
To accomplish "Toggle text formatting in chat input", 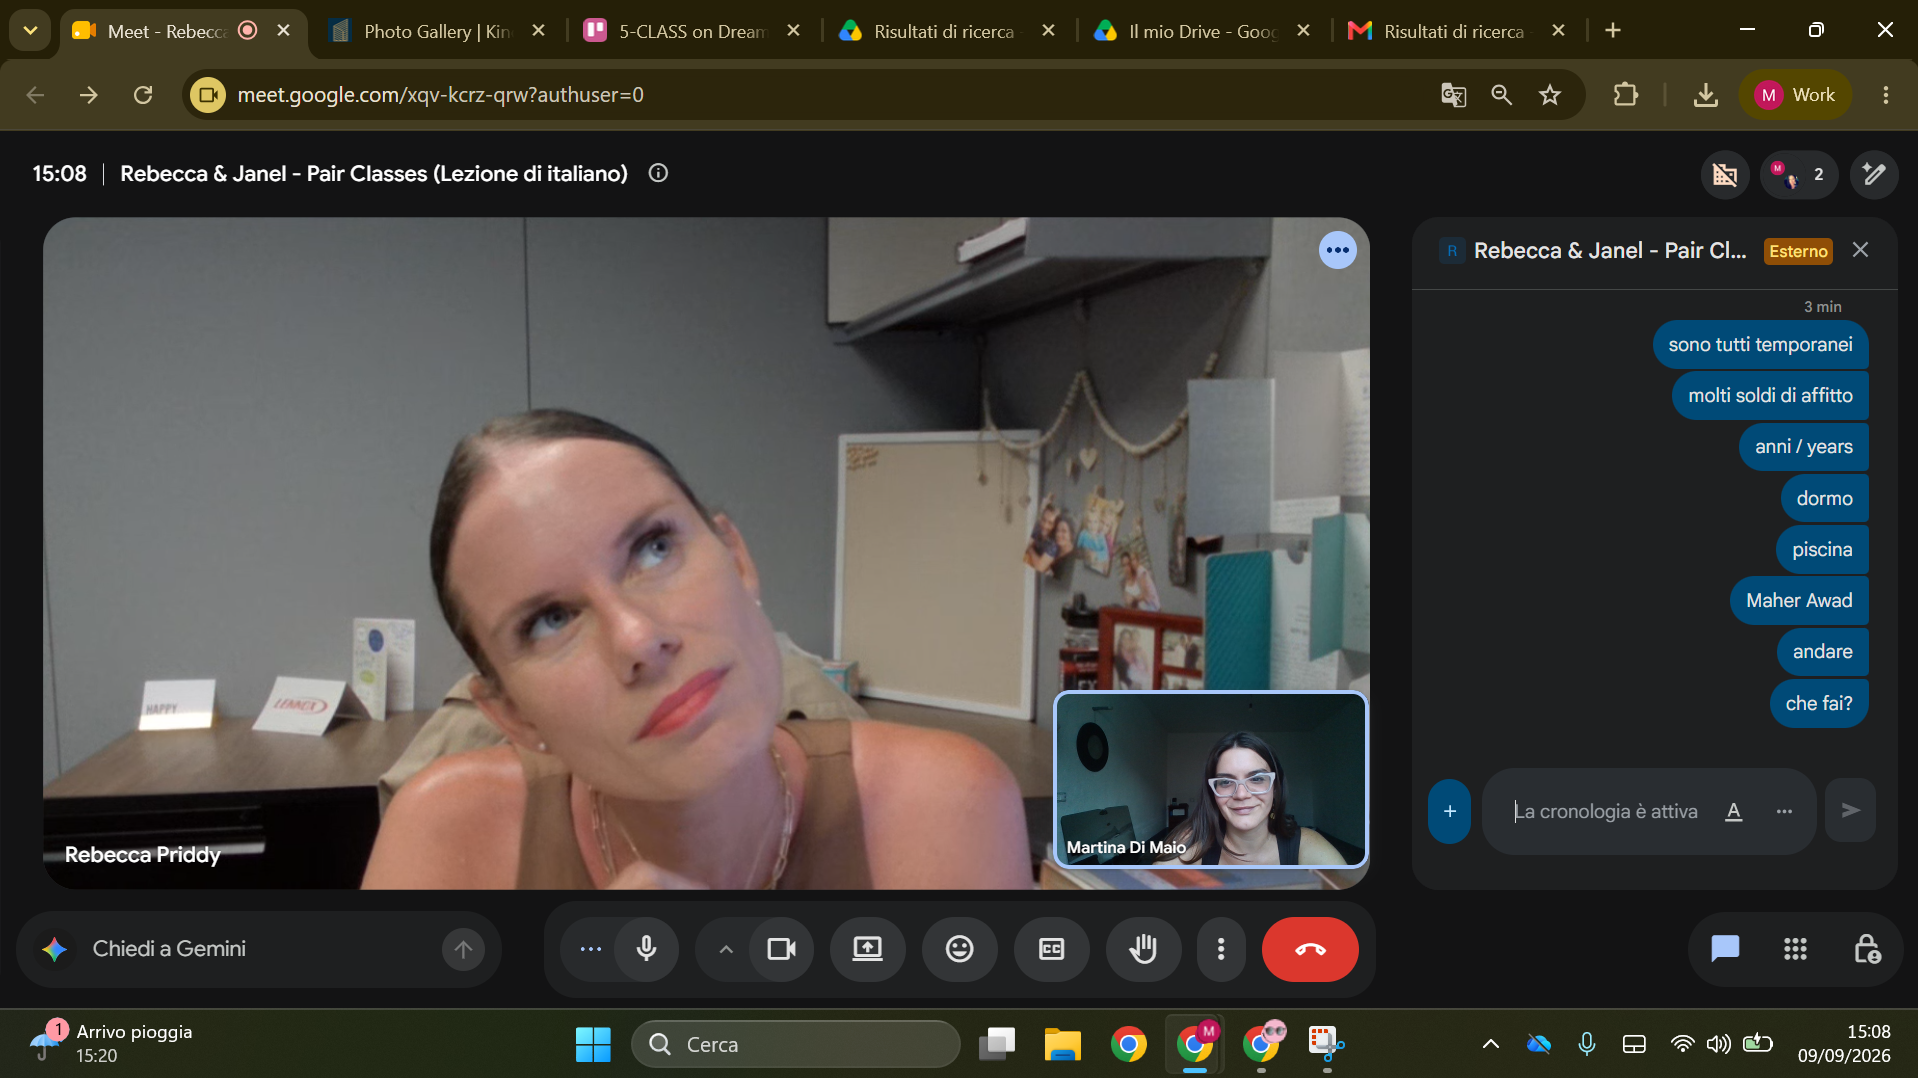I will 1734,811.
